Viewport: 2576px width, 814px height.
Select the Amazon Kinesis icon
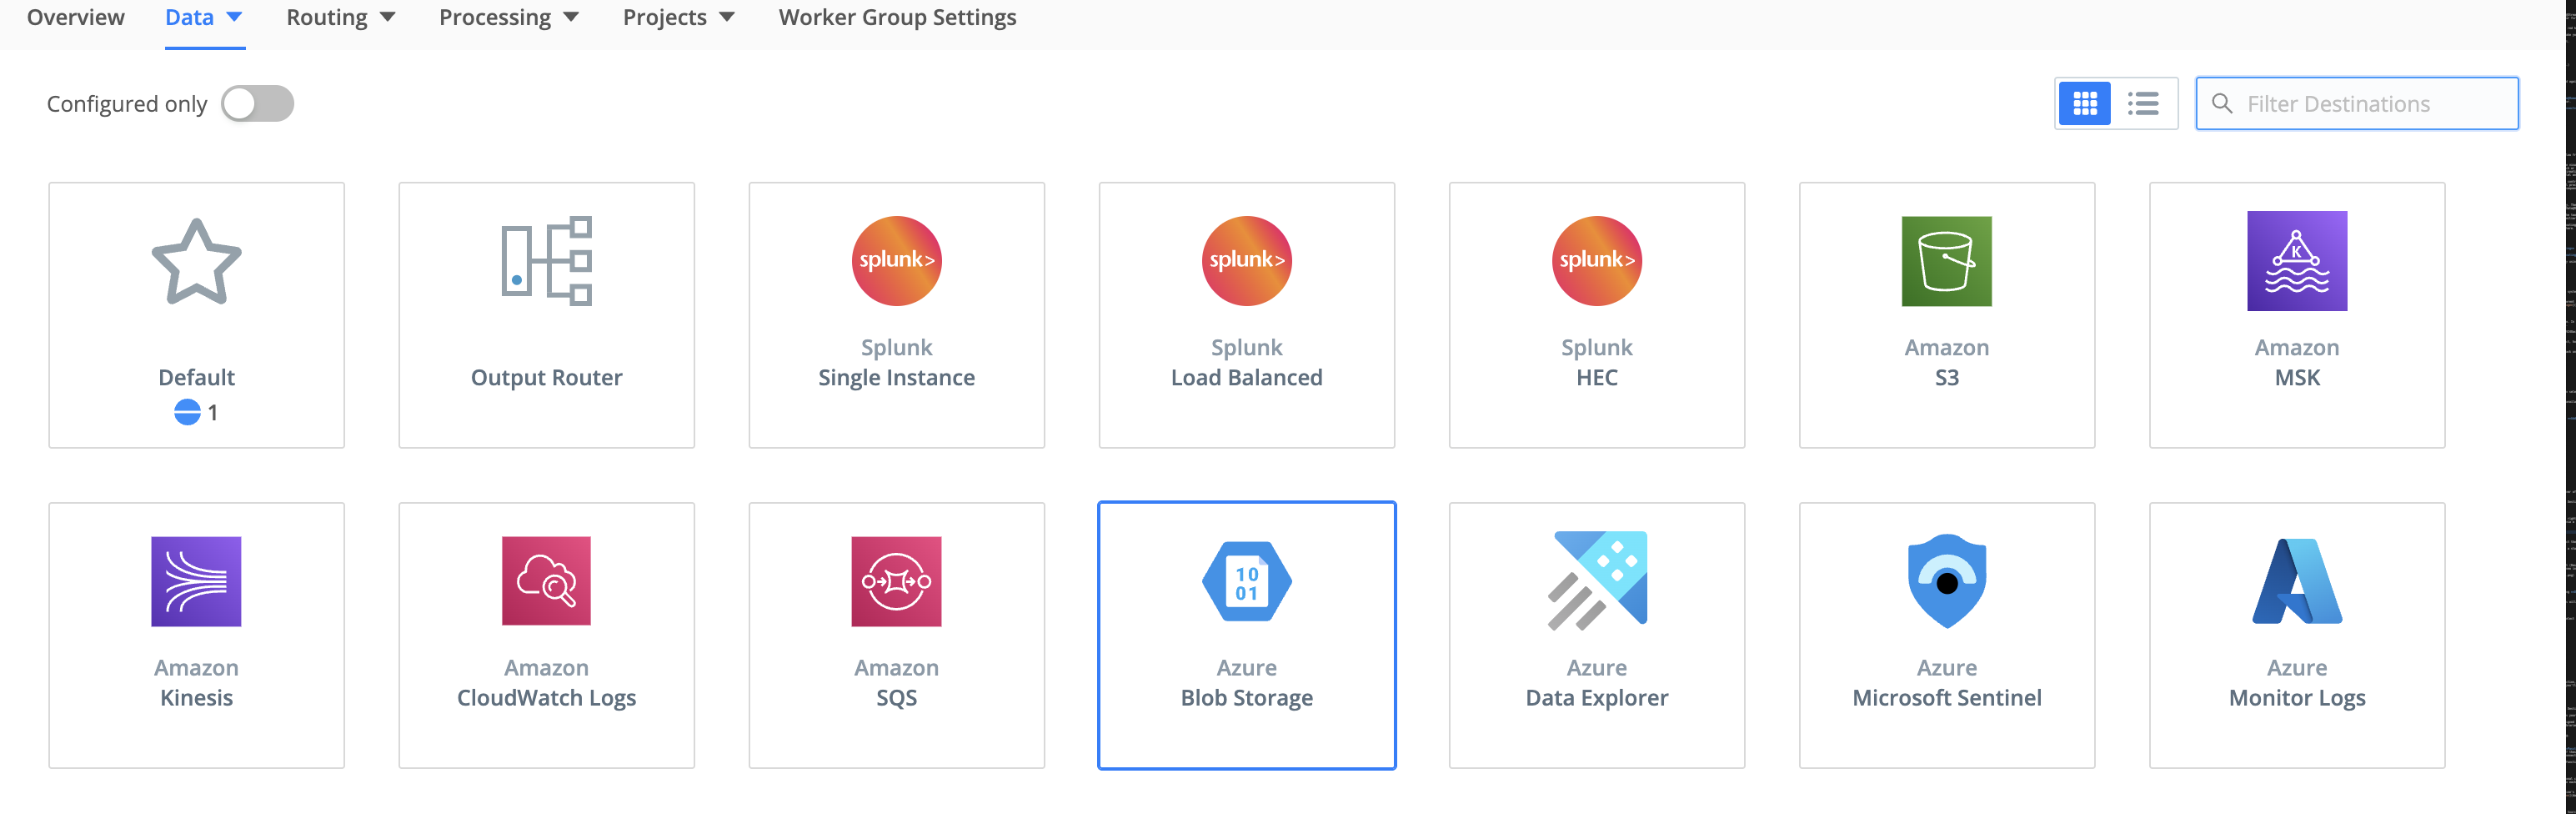[196, 581]
